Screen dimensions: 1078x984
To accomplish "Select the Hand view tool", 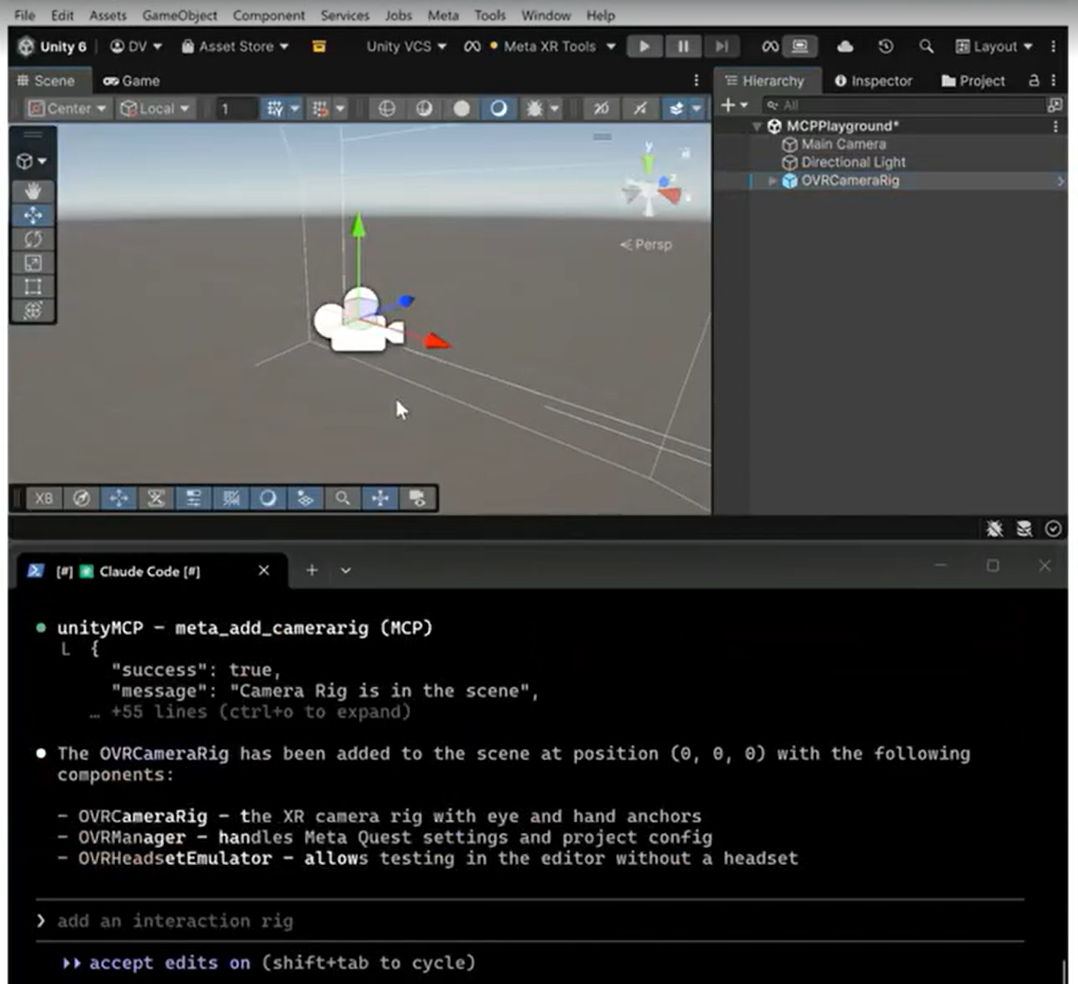I will click(32, 191).
